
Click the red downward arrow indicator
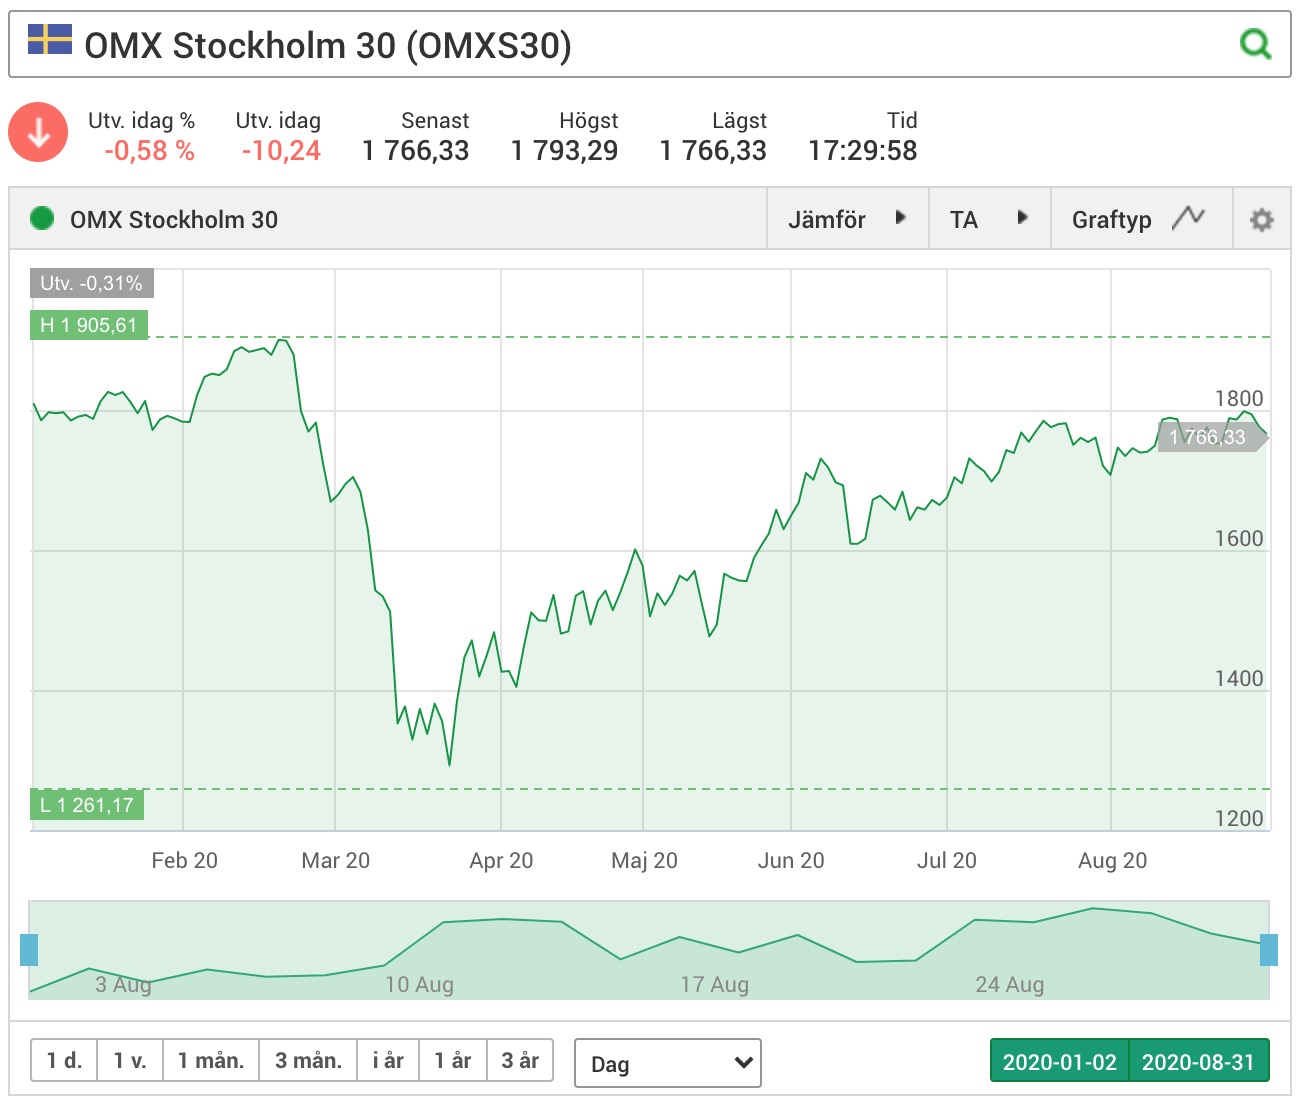pyautogui.click(x=38, y=132)
